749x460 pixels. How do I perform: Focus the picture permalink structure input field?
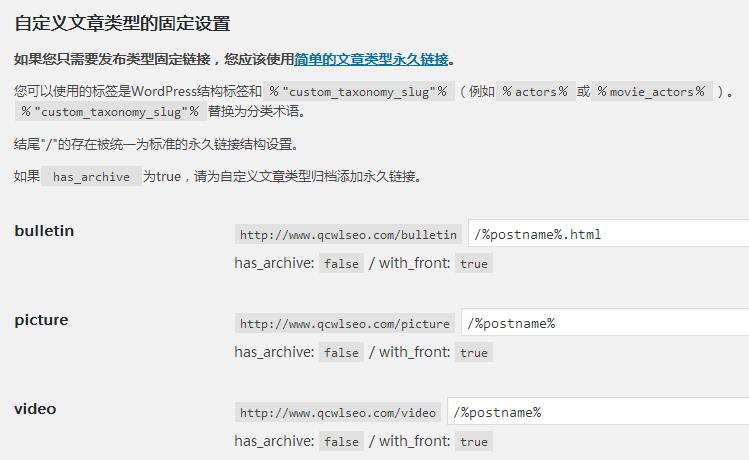(x=605, y=322)
